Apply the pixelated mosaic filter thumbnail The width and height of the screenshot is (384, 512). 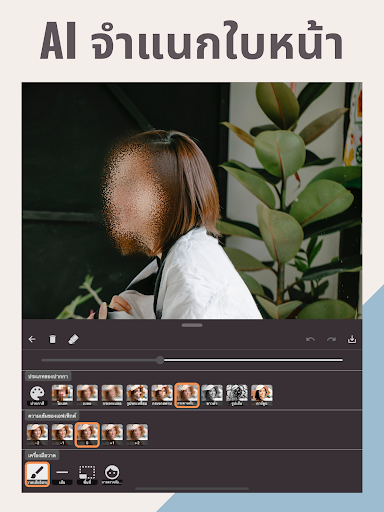62,395
